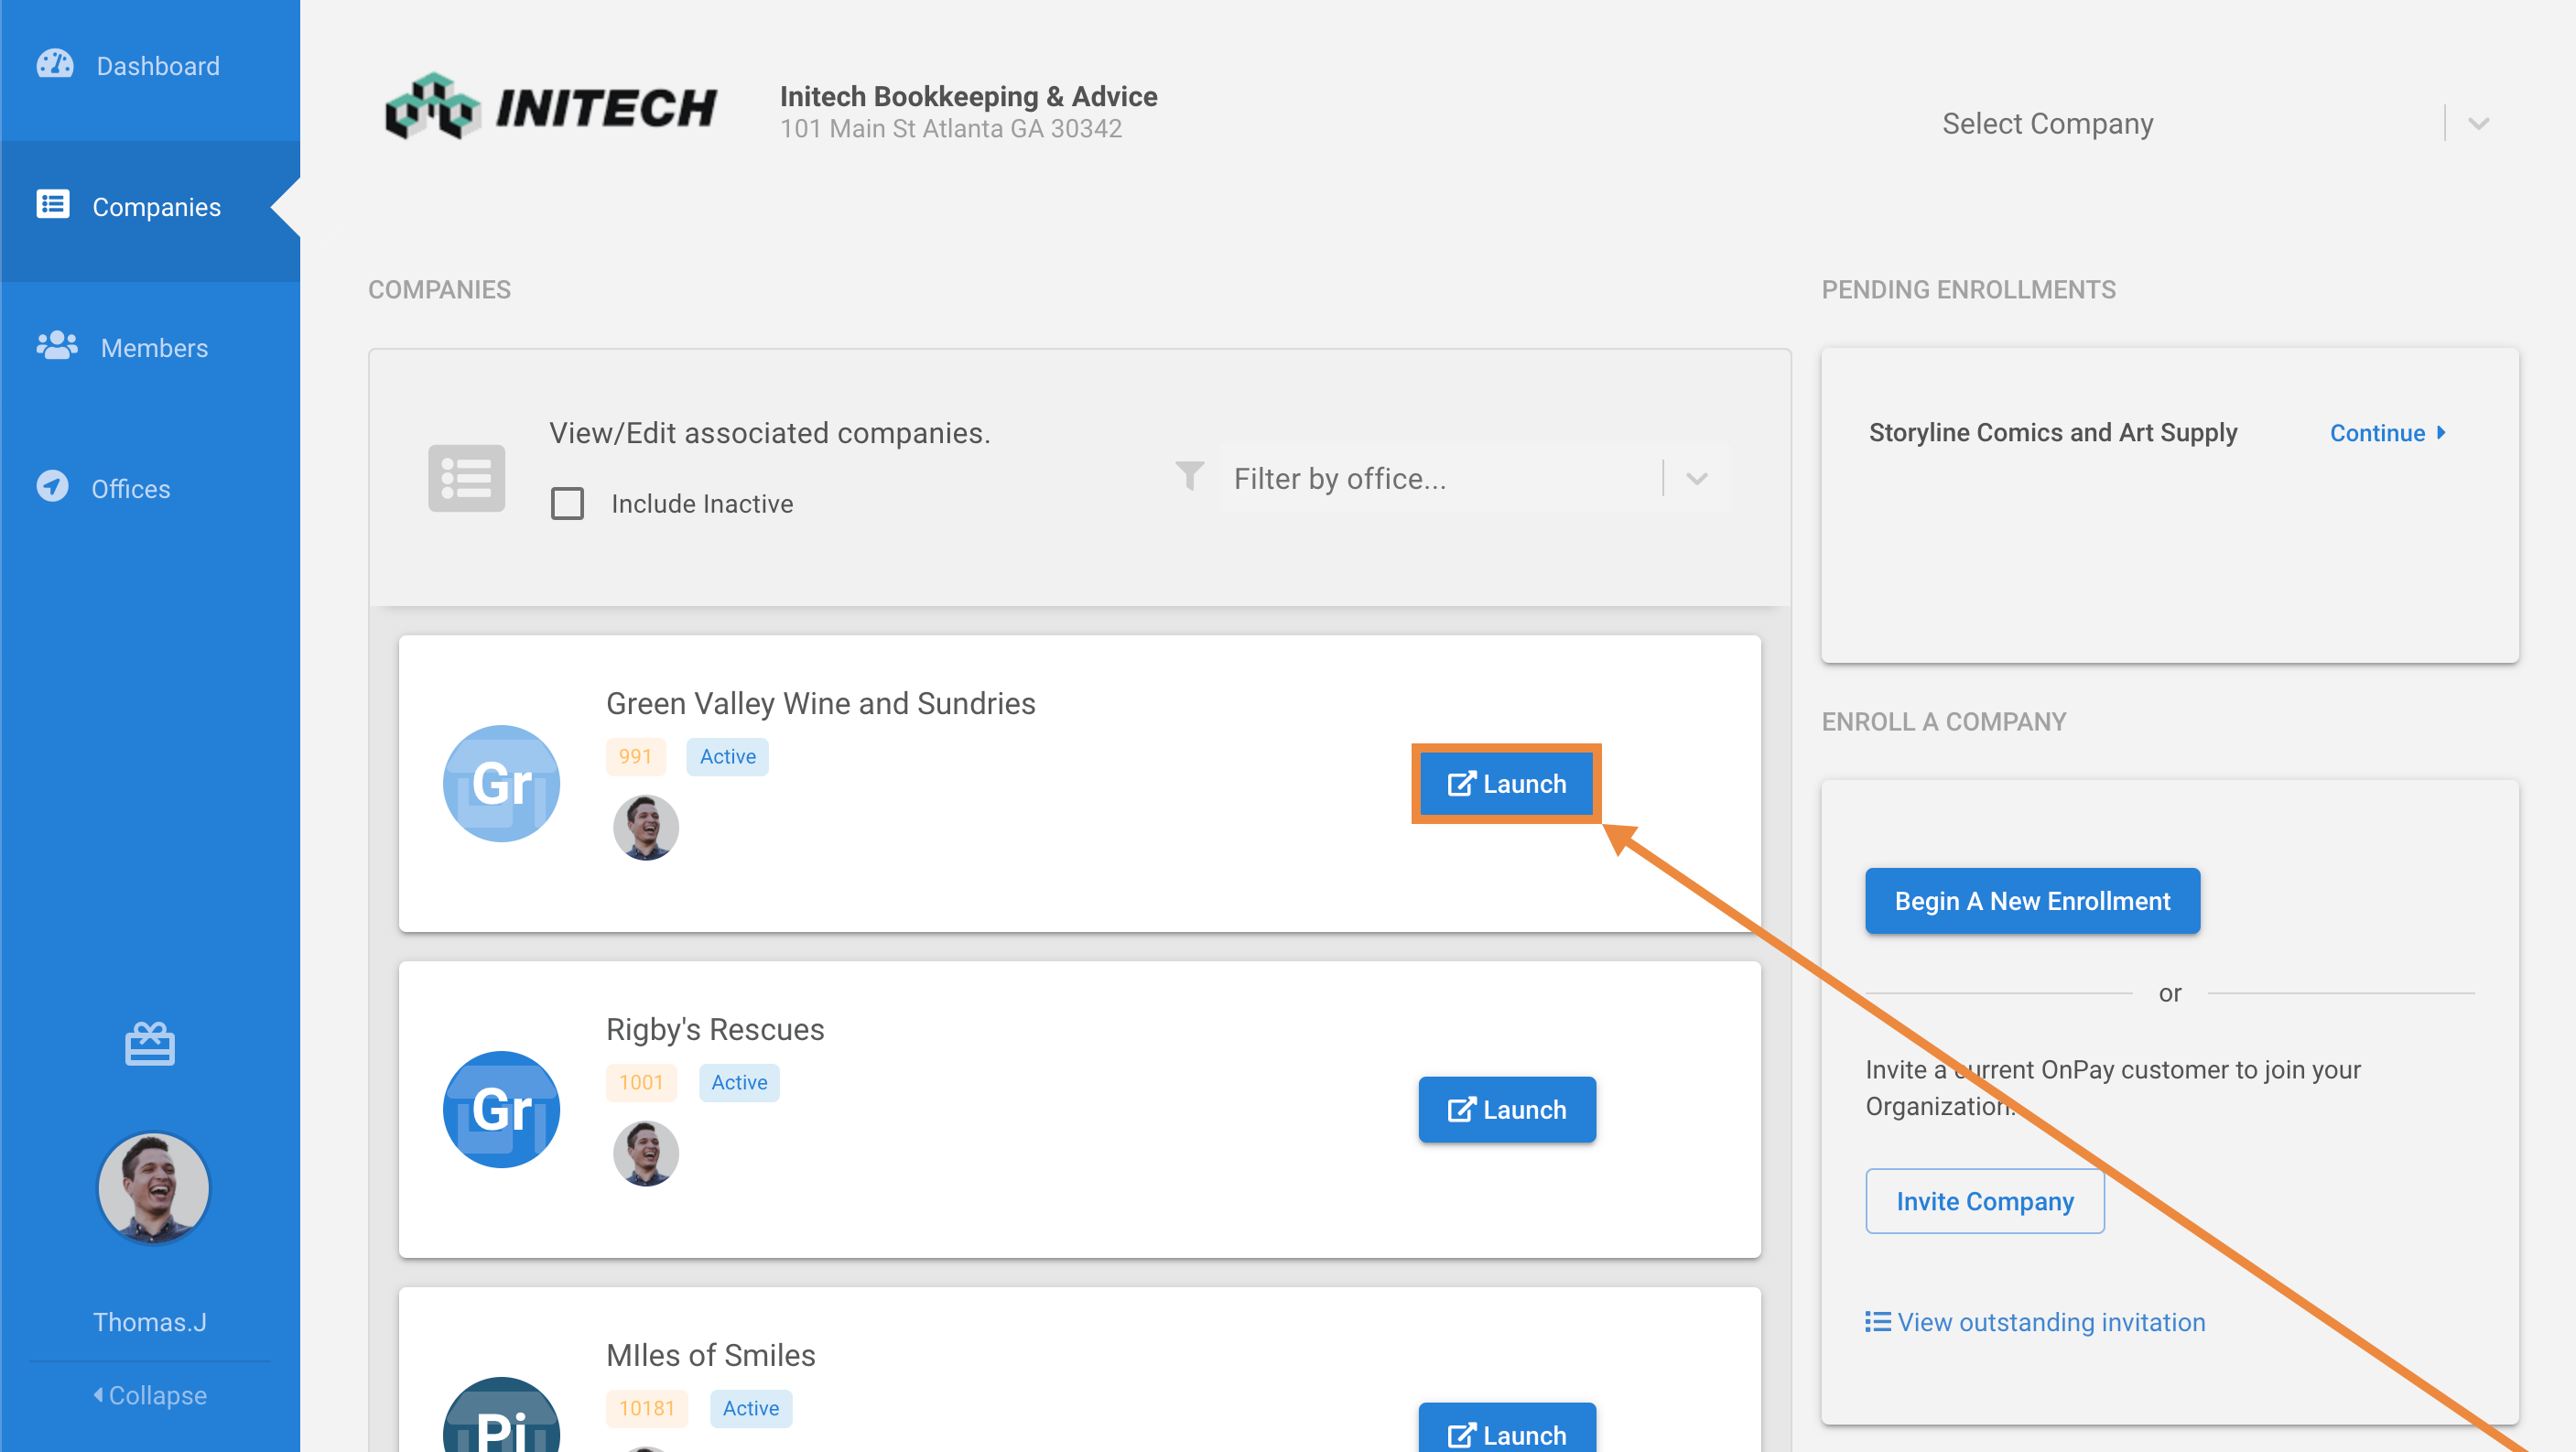
Task: Open Members menu item
Action: coord(150,348)
